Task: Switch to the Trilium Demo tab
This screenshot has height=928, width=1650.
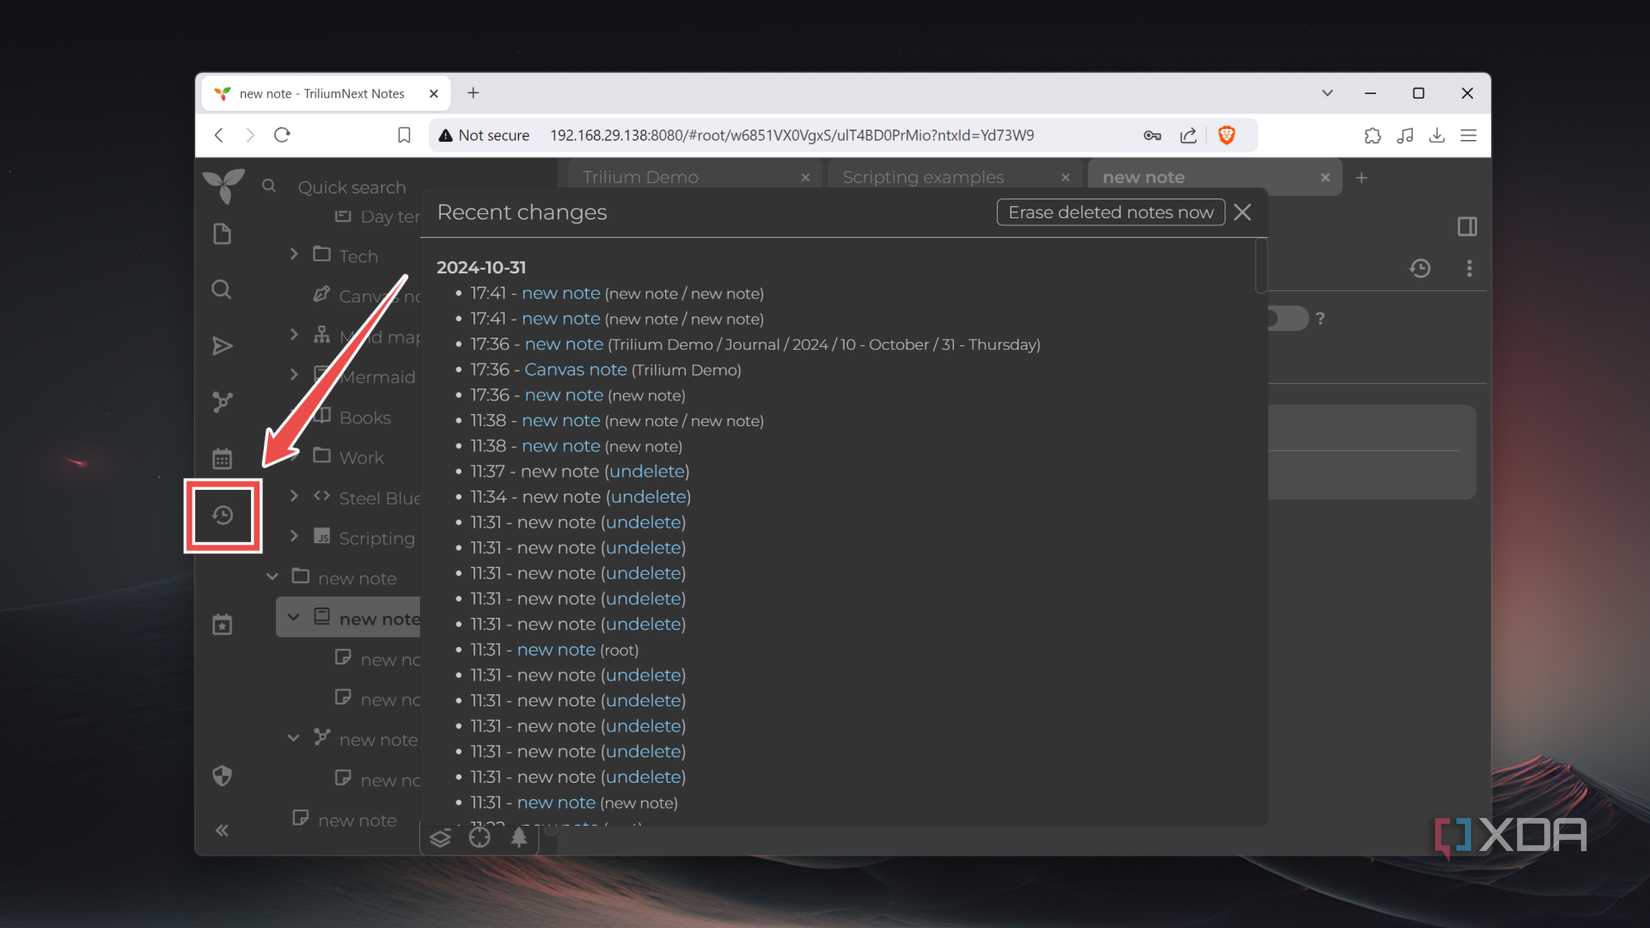Action: (x=640, y=176)
